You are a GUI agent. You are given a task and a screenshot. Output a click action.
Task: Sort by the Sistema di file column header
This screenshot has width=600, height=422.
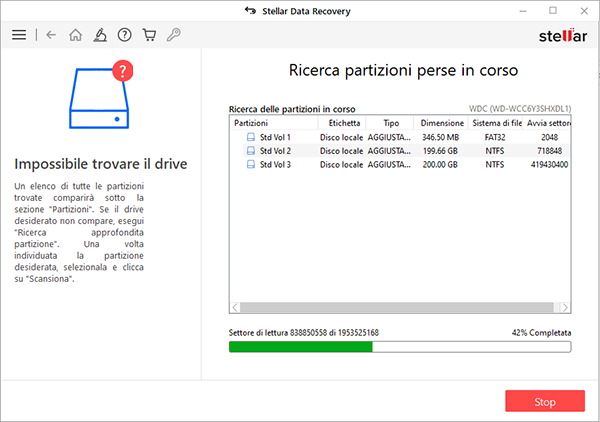[x=496, y=123]
